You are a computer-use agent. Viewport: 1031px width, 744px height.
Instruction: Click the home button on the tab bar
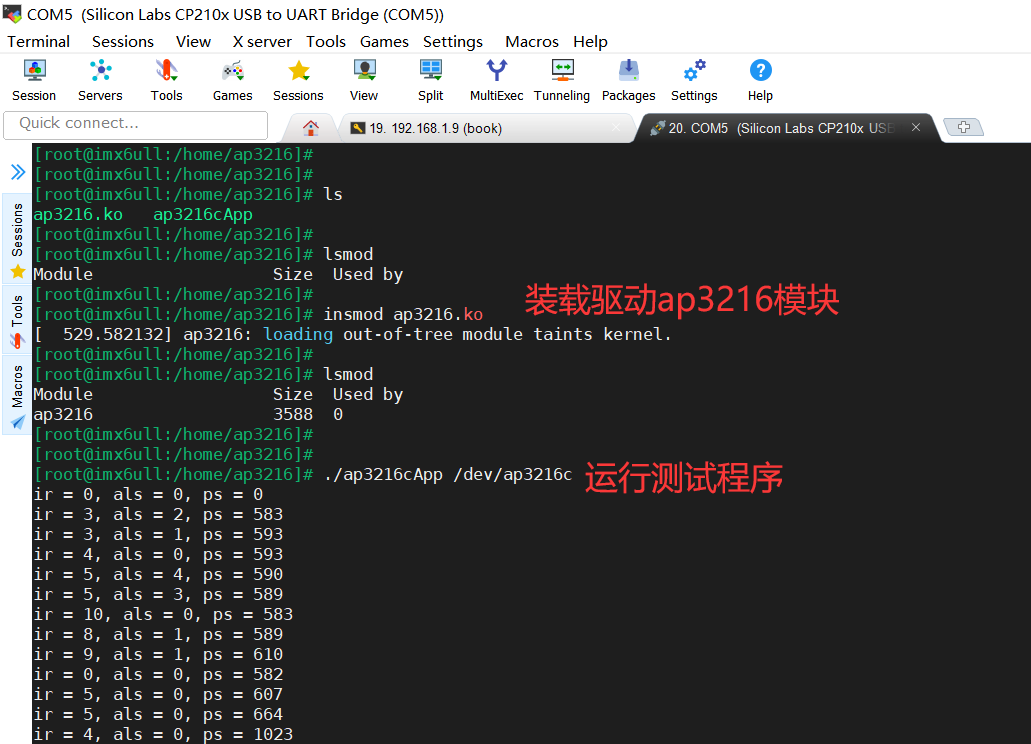(310, 128)
